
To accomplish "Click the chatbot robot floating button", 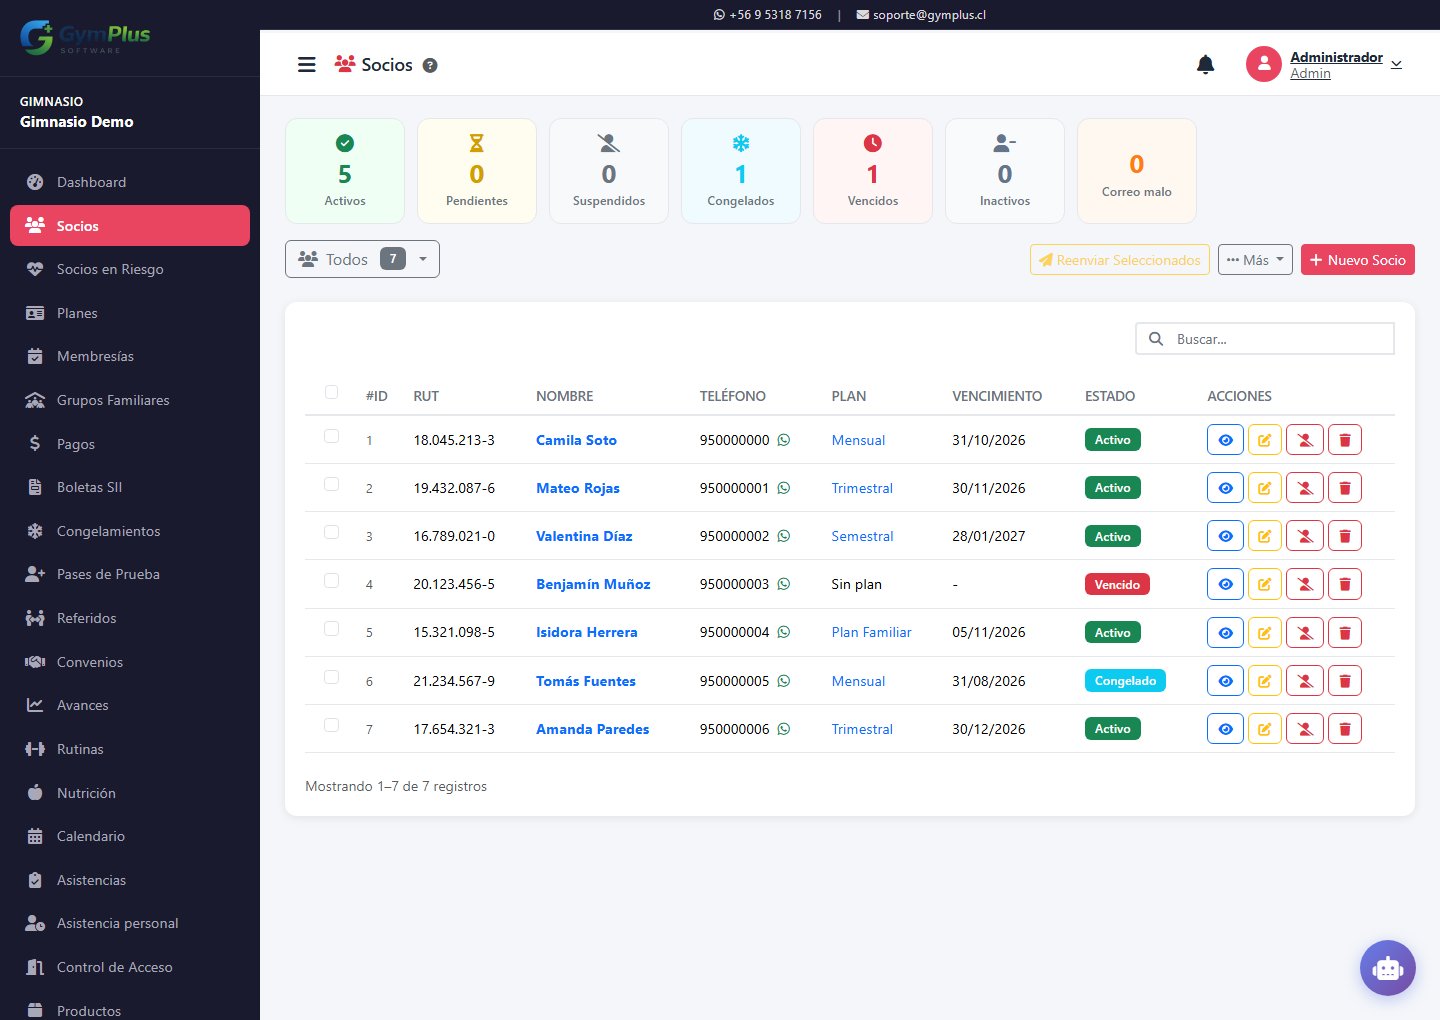I will [x=1388, y=968].
